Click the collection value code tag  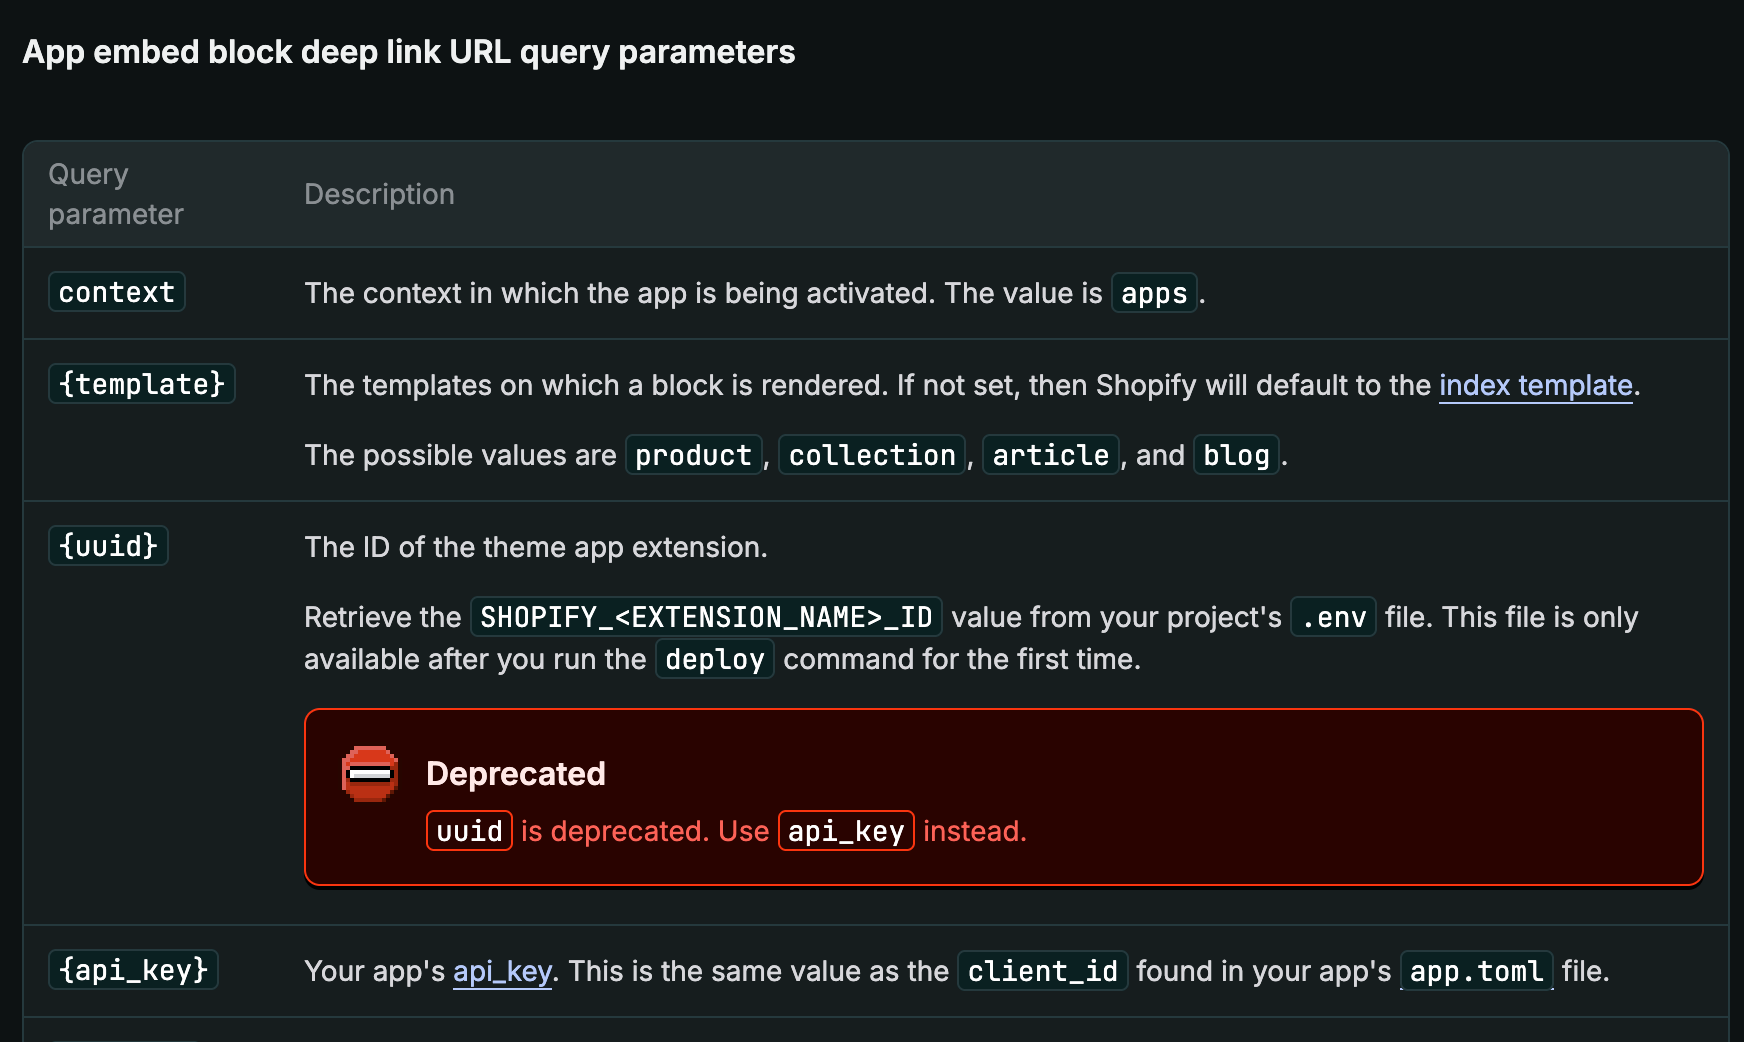[872, 455]
